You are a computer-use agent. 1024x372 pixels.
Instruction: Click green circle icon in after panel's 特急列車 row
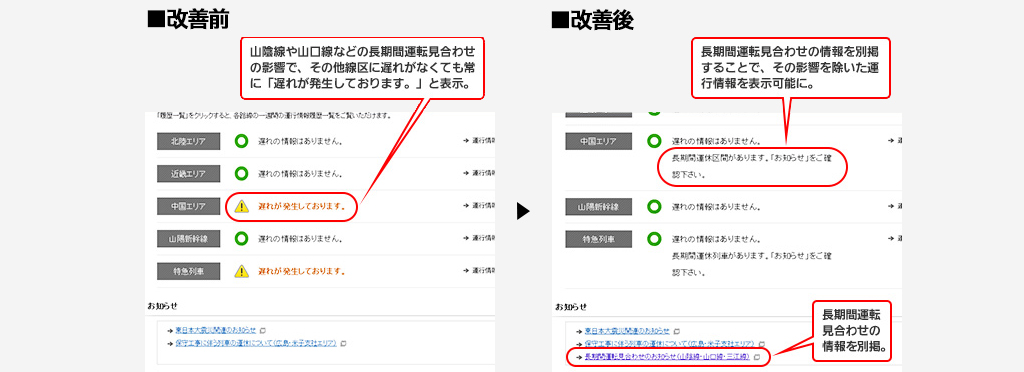(654, 239)
